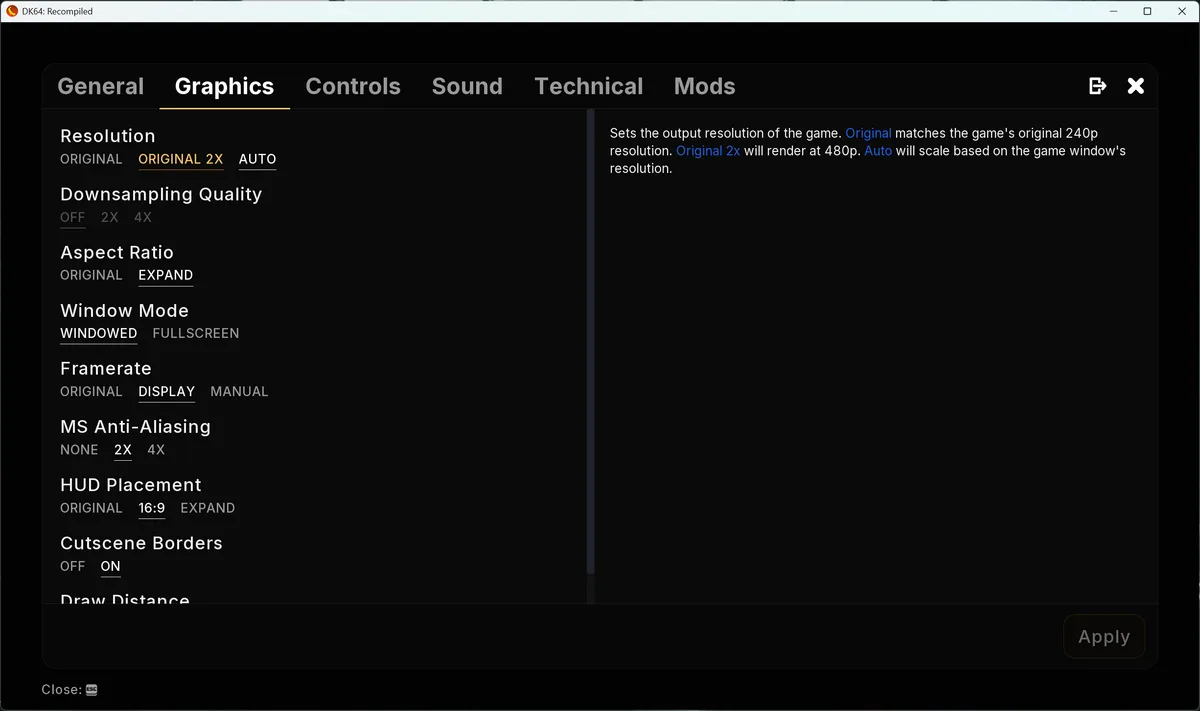Click the Escape key icon beside Close
This screenshot has height=711, width=1200.
(x=91, y=690)
